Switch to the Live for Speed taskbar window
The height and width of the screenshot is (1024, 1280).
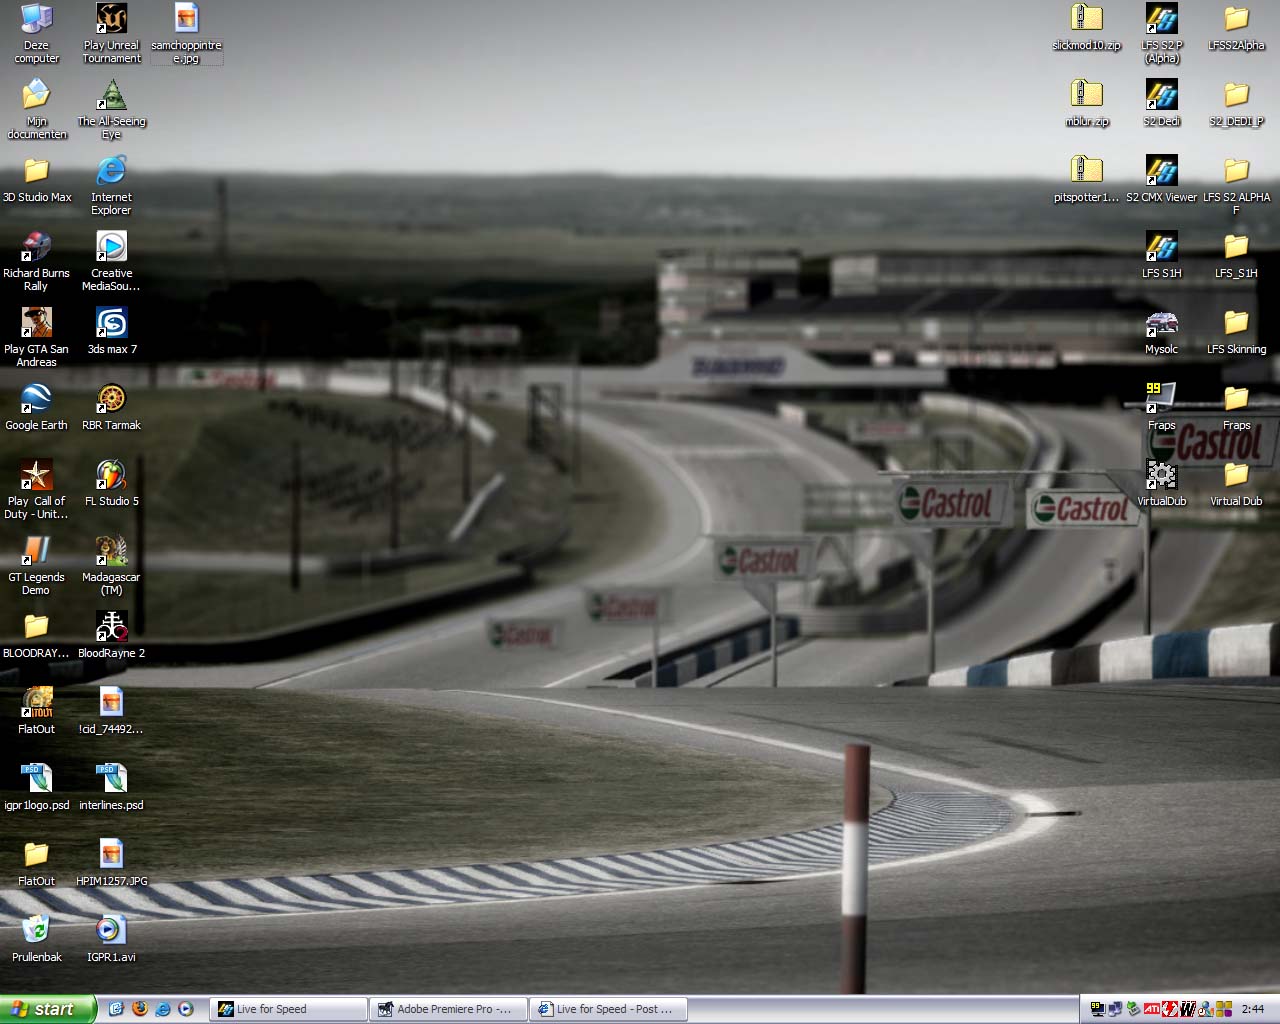click(x=288, y=1009)
